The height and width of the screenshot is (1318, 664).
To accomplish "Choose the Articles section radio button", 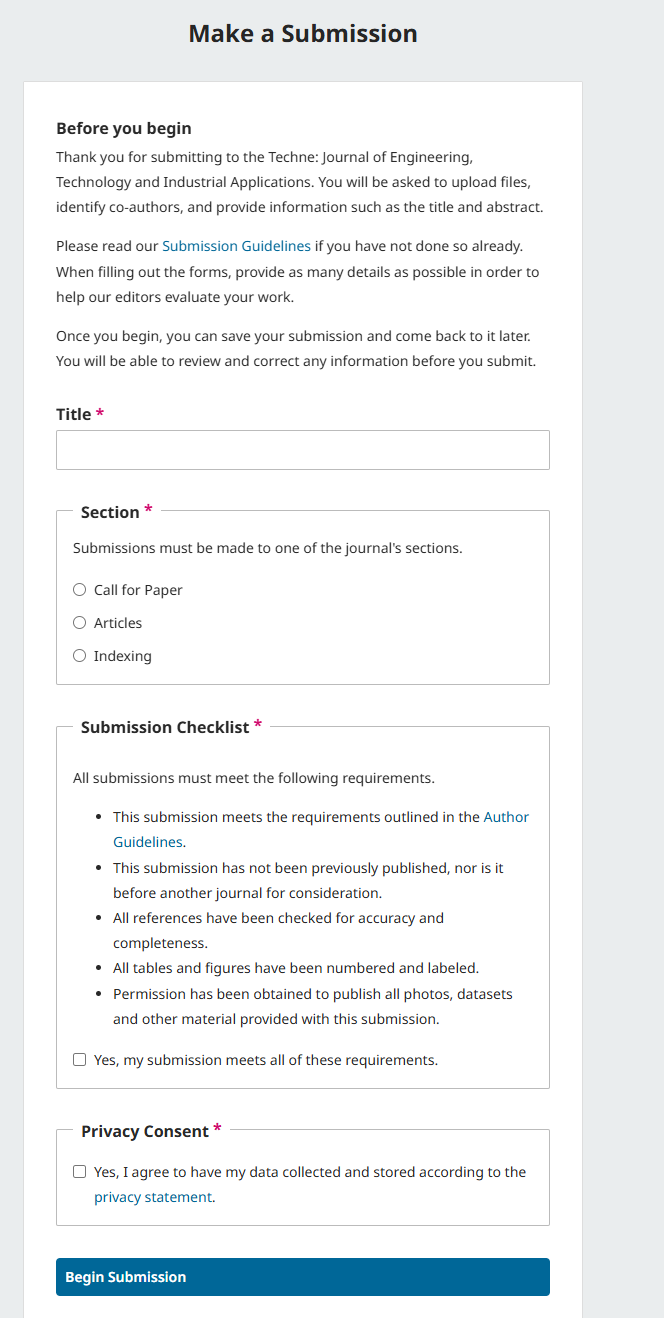I will point(80,623).
